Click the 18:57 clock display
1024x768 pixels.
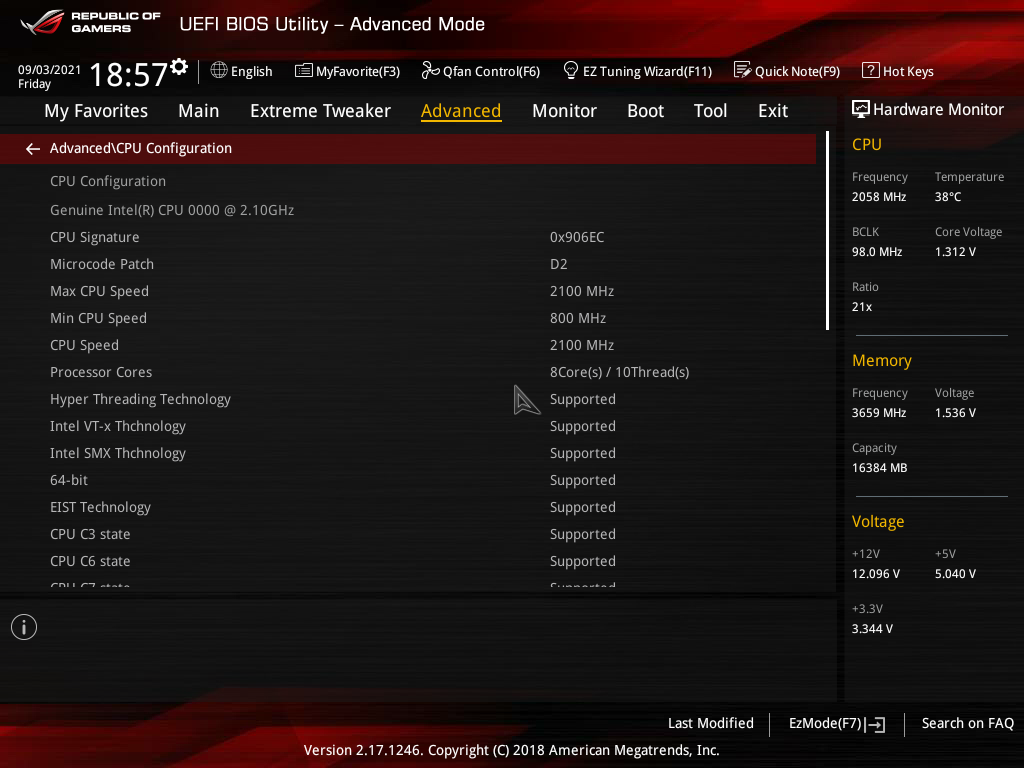coord(128,74)
